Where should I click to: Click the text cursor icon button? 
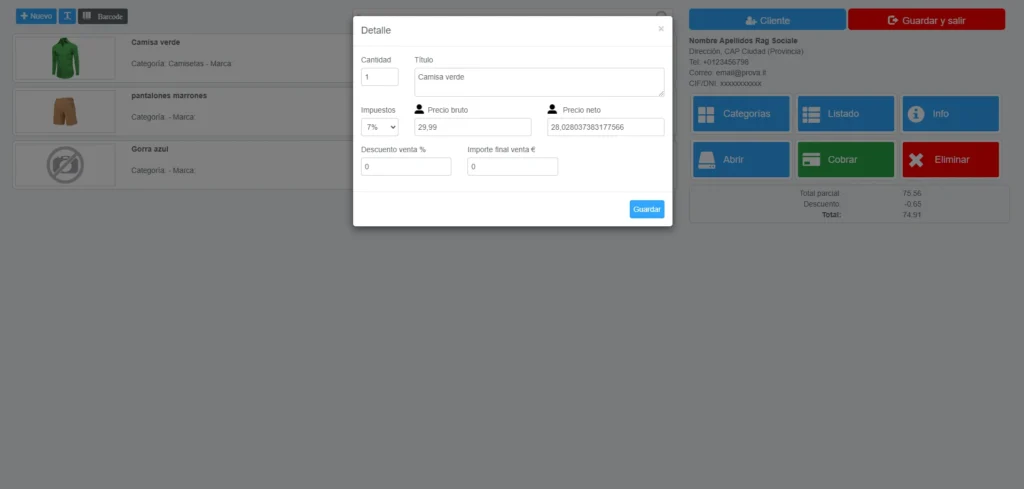tap(67, 16)
